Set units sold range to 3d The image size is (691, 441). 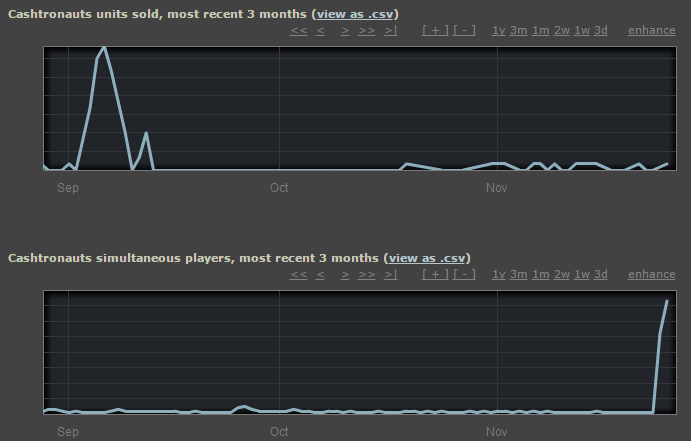coord(601,30)
